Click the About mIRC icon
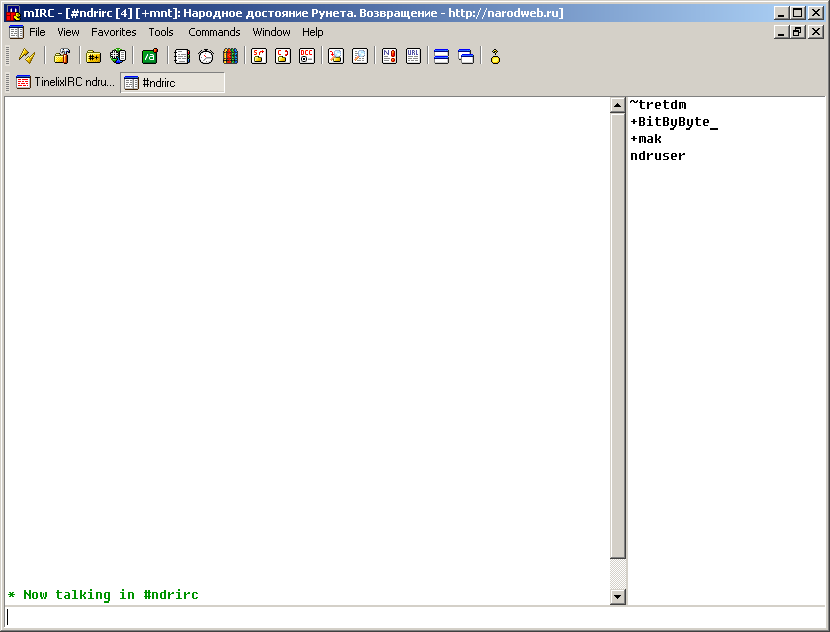Screen dimensions: 830x632 point(495,57)
